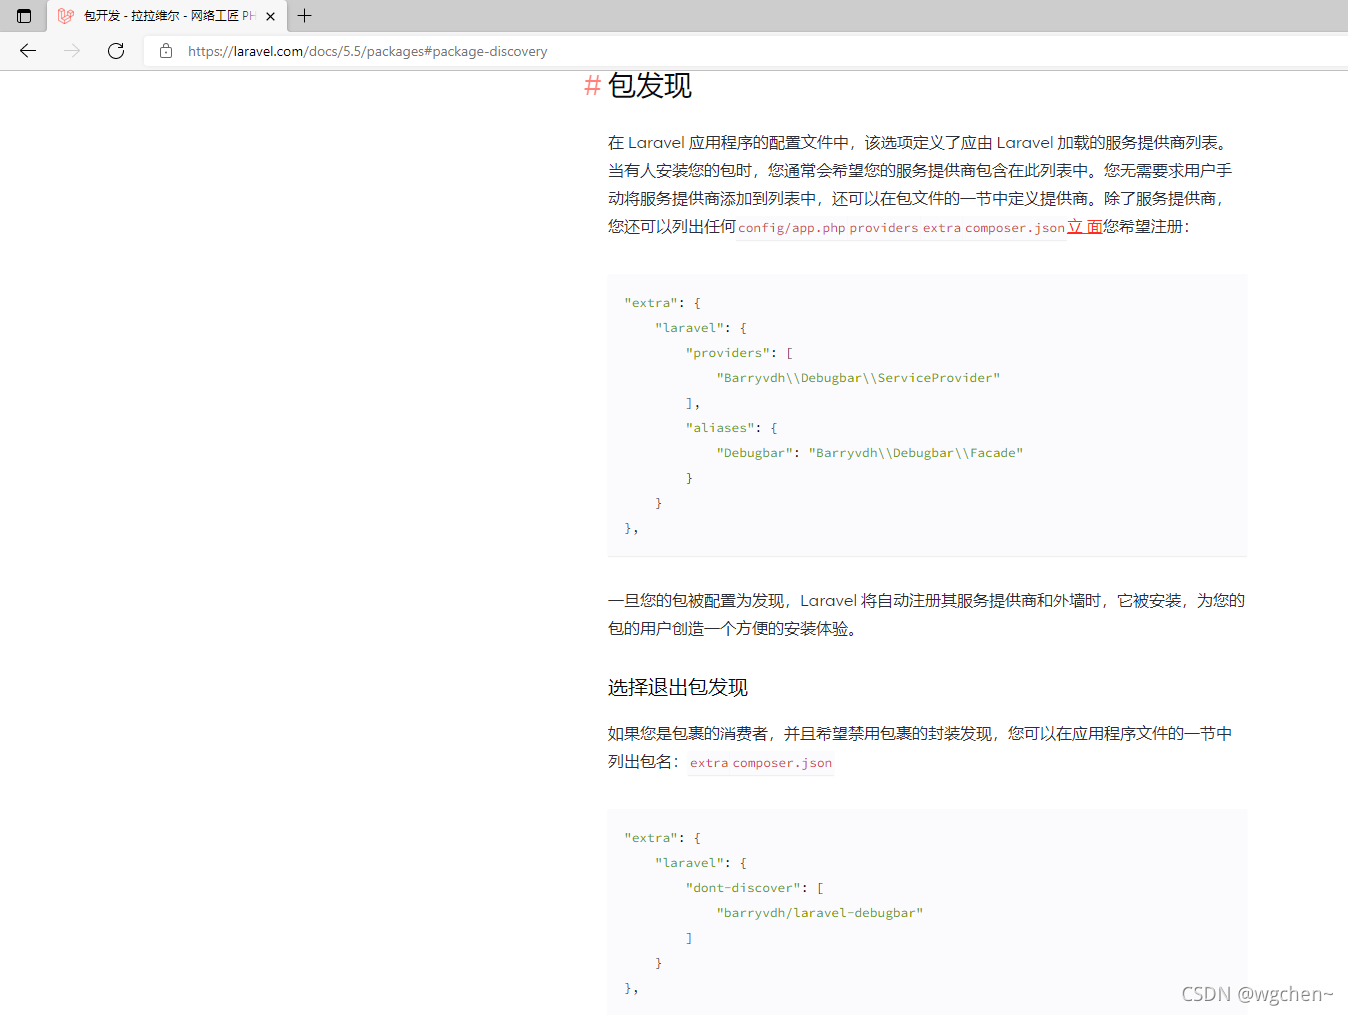Image resolution: width=1348 pixels, height=1015 pixels.
Task: Click the red underlined 立面 link
Action: coord(1085,227)
